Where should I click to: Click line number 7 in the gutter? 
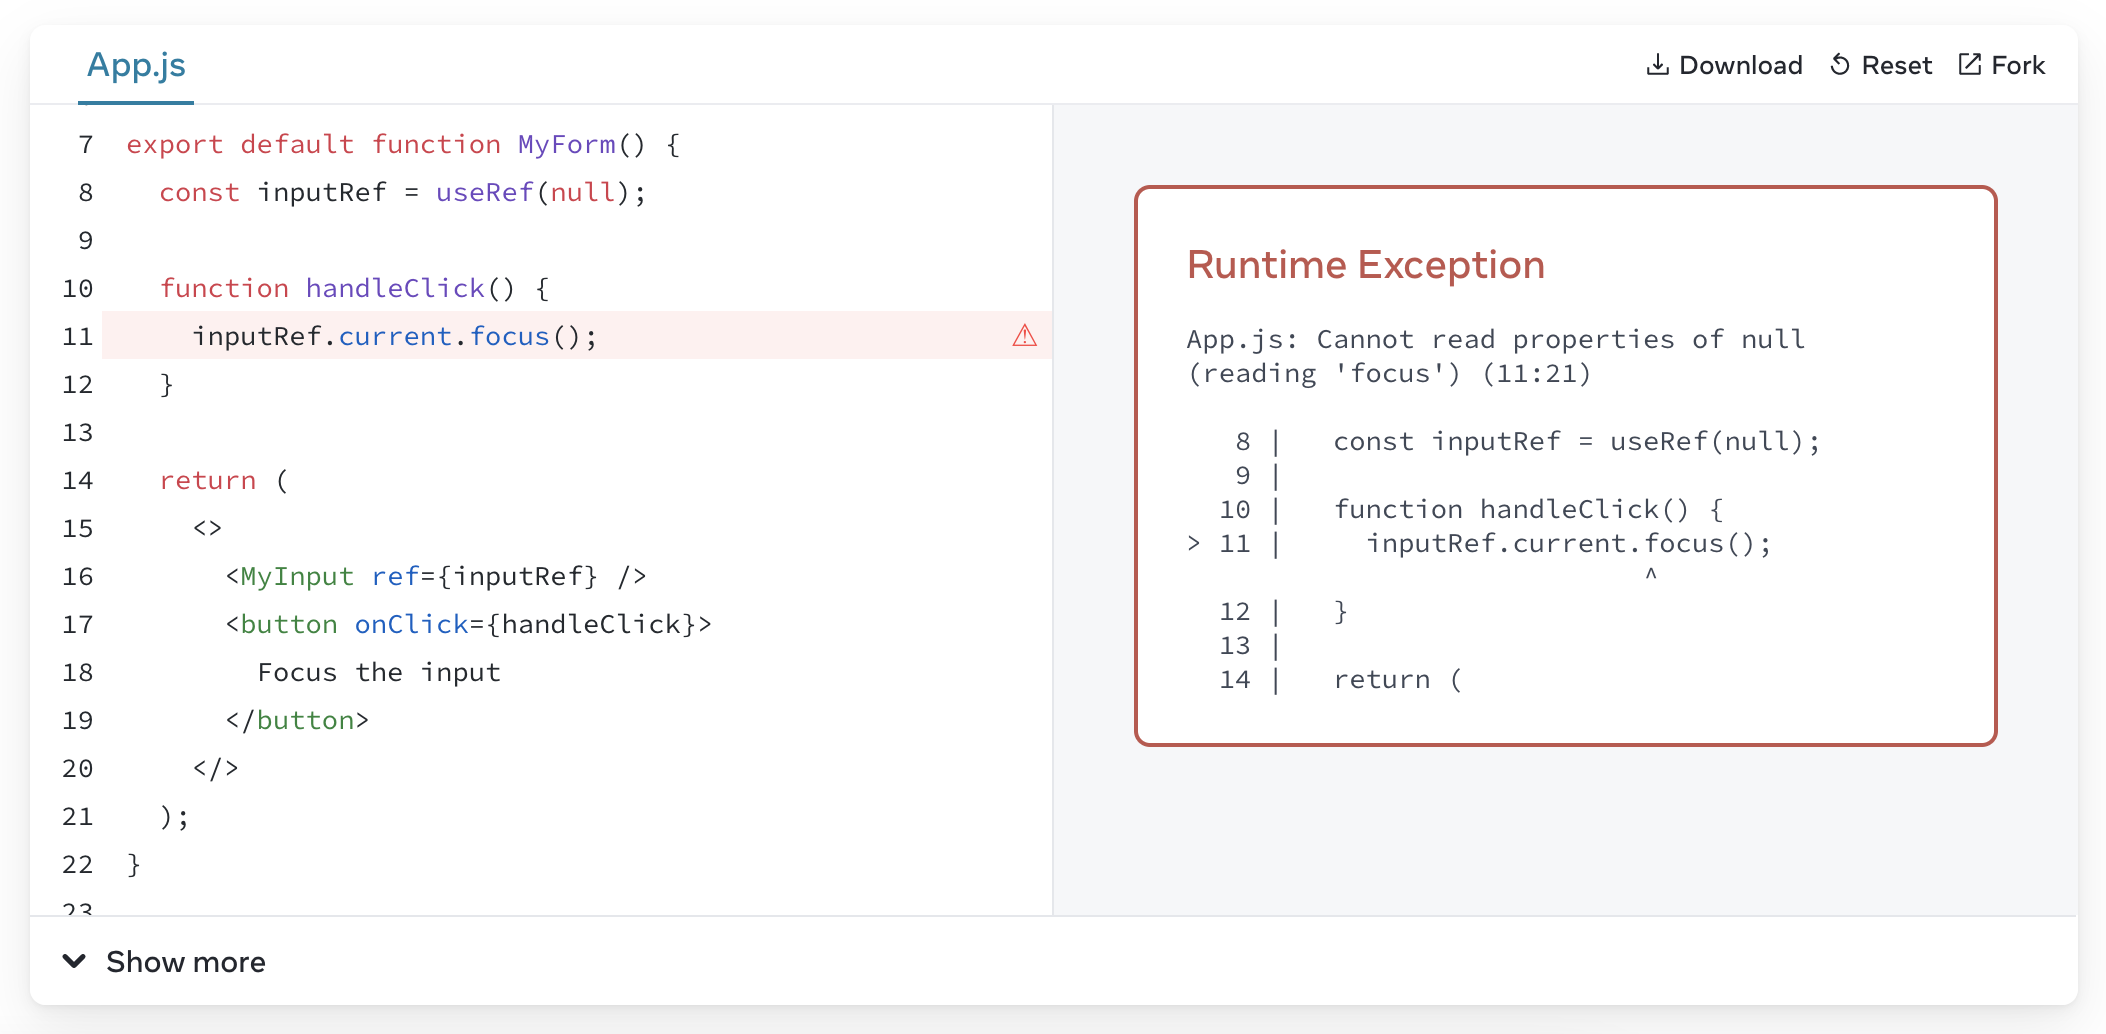pyautogui.click(x=86, y=144)
